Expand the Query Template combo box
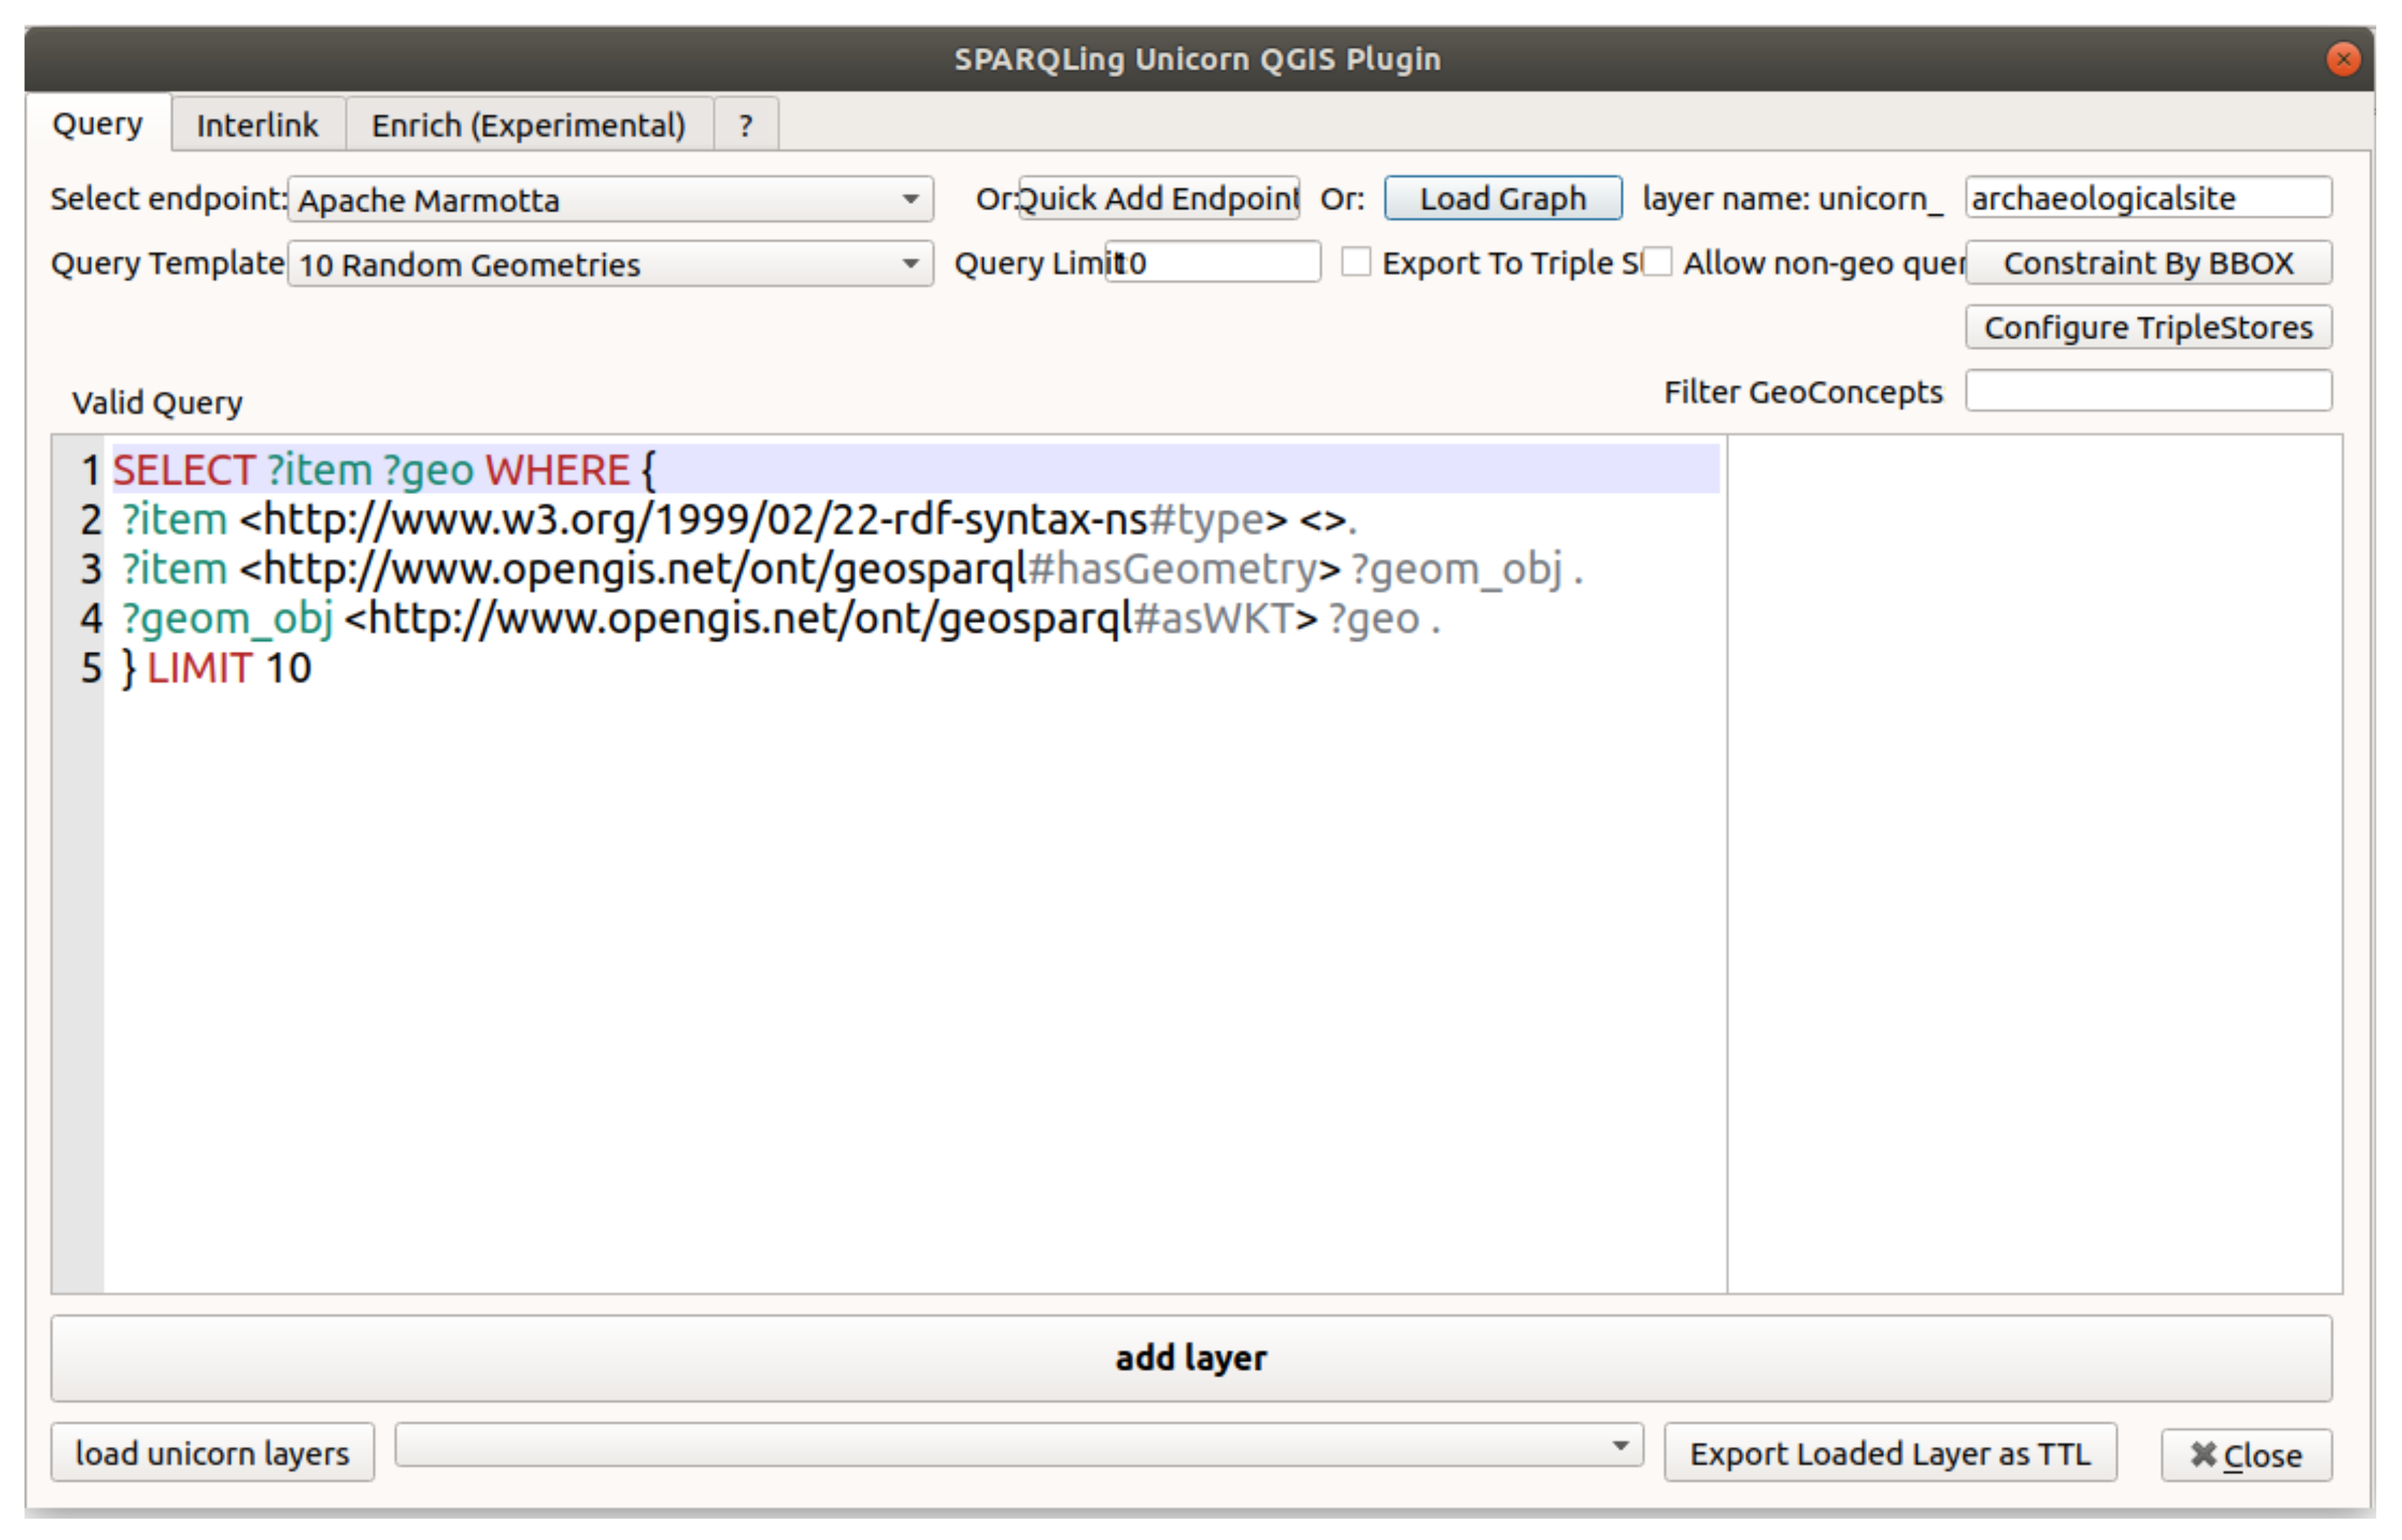The width and height of the screenshot is (2402, 1540). (610, 264)
